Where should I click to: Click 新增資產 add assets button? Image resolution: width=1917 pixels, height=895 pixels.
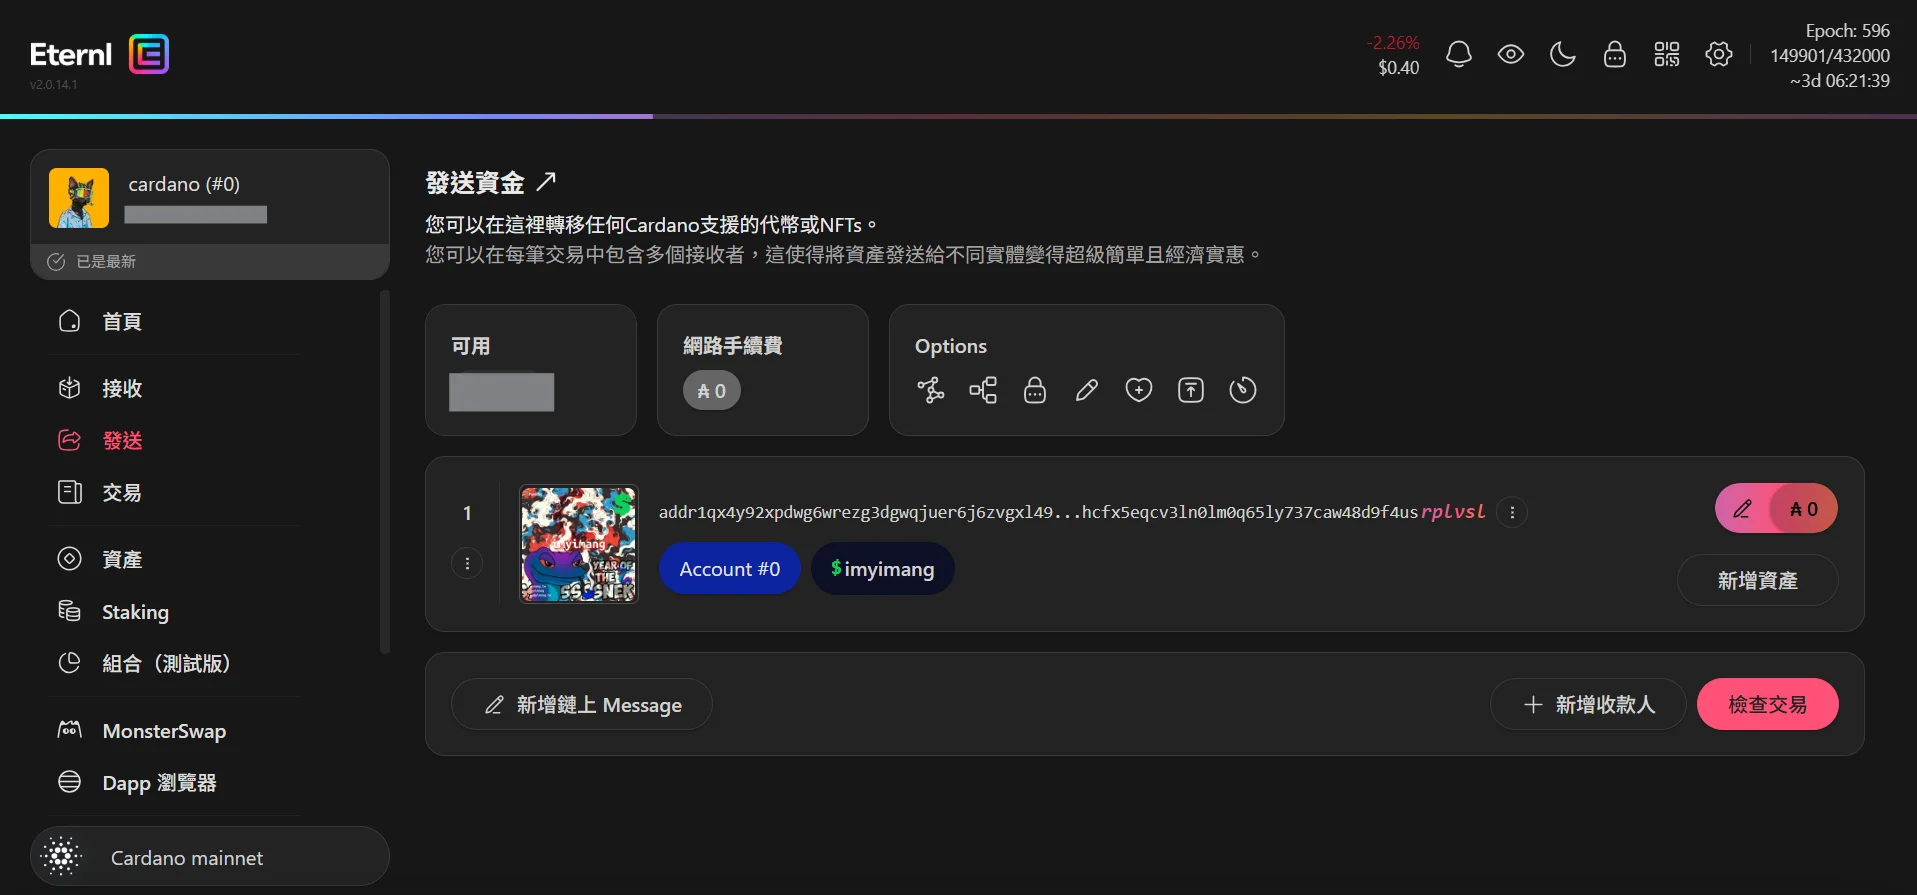click(1757, 580)
